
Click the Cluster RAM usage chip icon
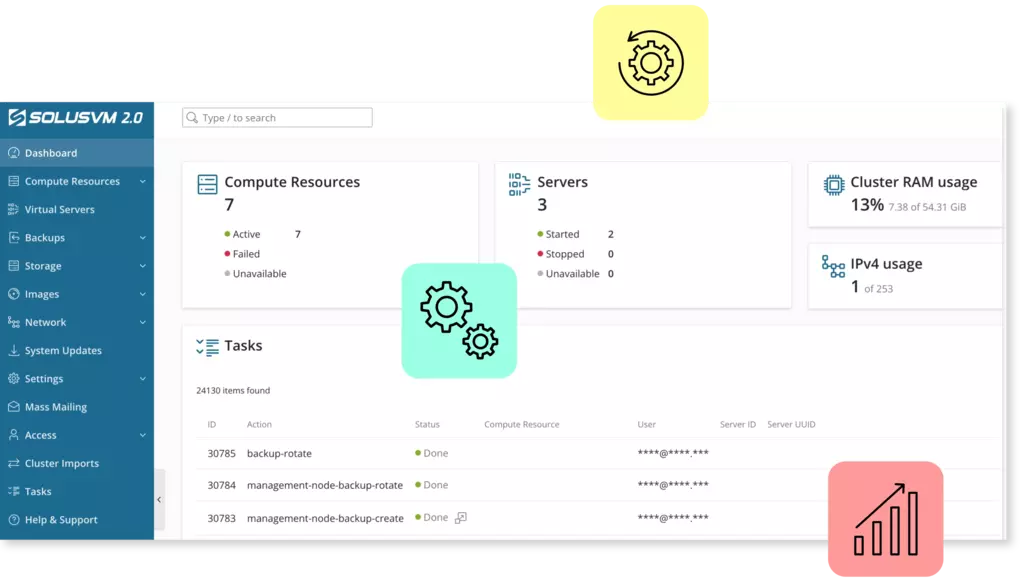833,184
